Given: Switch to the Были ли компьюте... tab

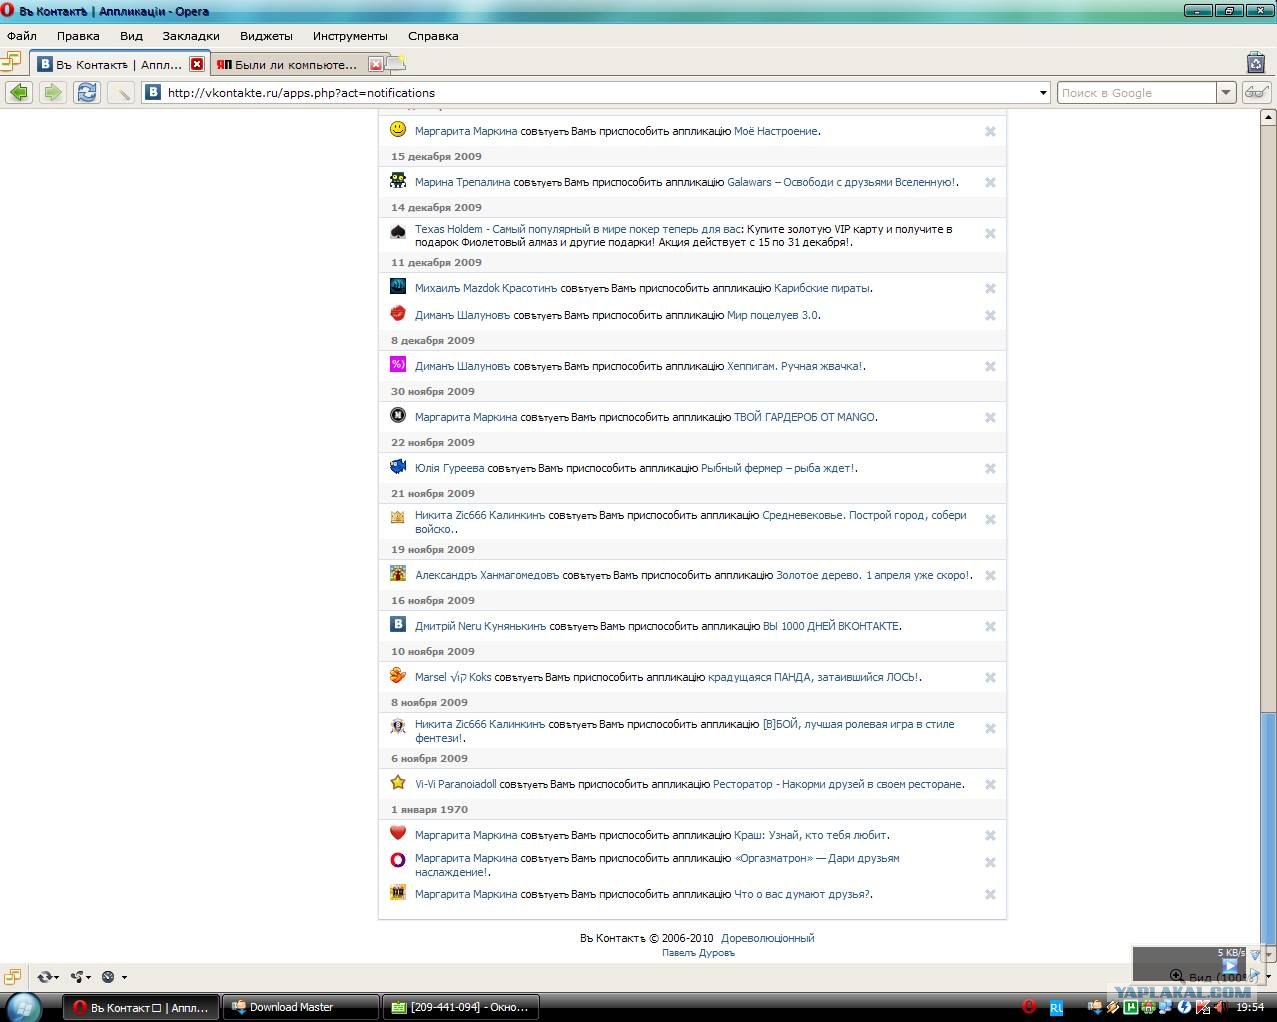Looking at the screenshot, I should pyautogui.click(x=297, y=64).
